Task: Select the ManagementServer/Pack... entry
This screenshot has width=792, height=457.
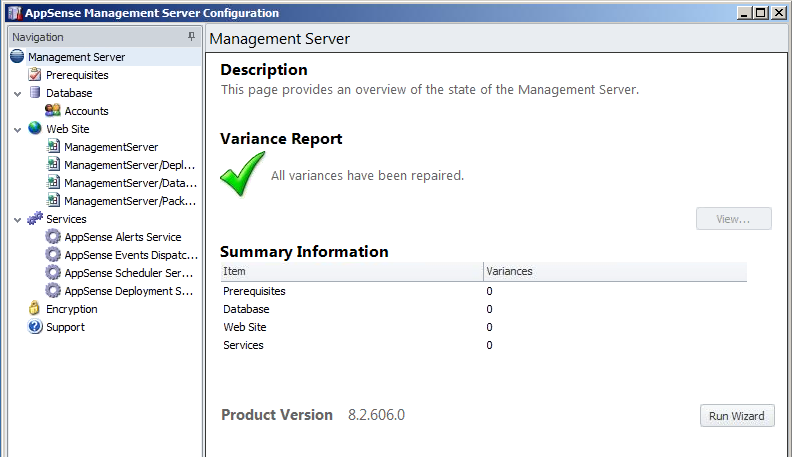Action: click(x=130, y=201)
